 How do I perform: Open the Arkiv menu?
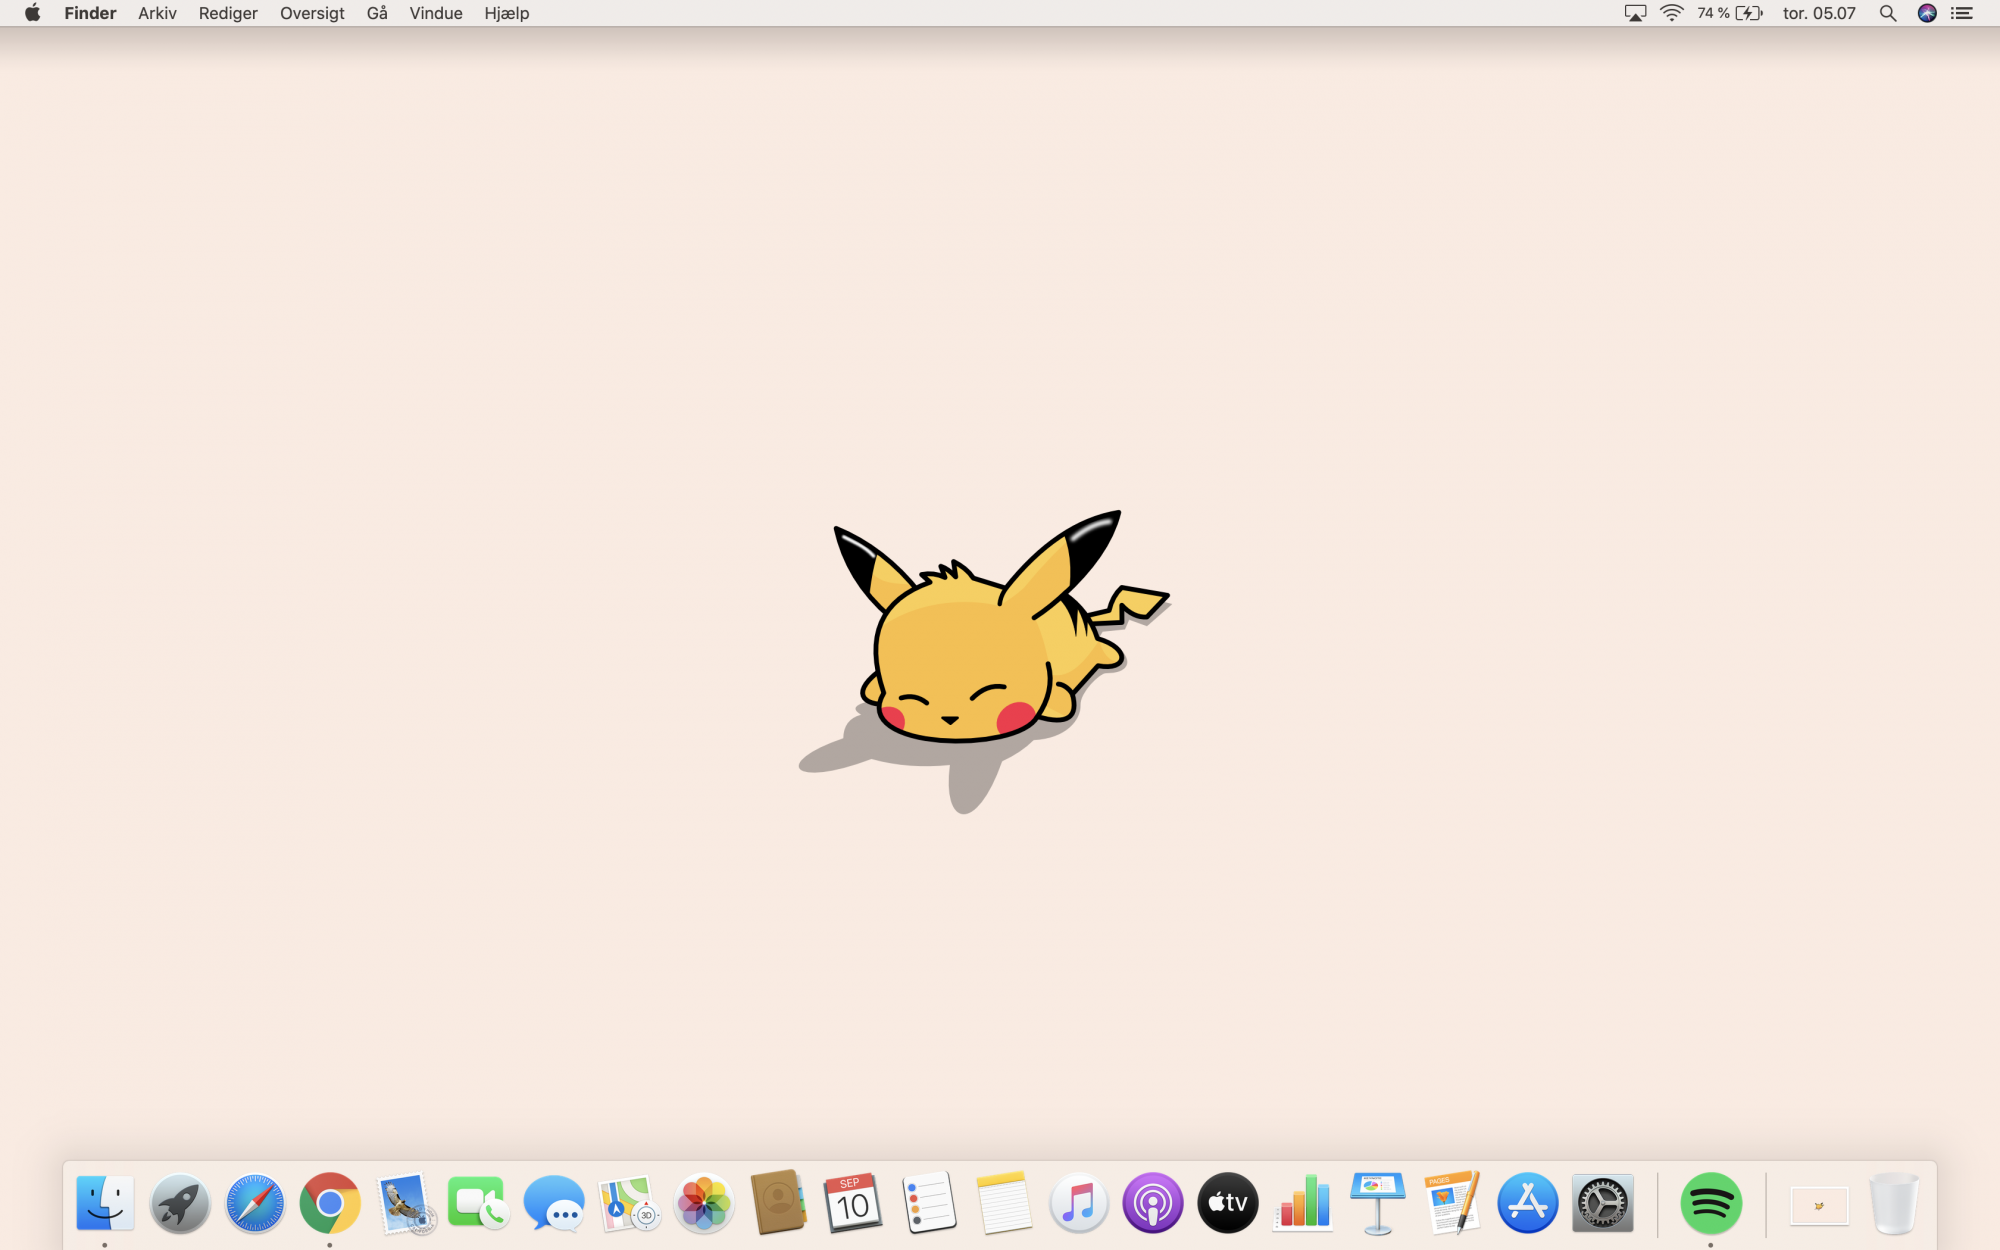coord(157,13)
